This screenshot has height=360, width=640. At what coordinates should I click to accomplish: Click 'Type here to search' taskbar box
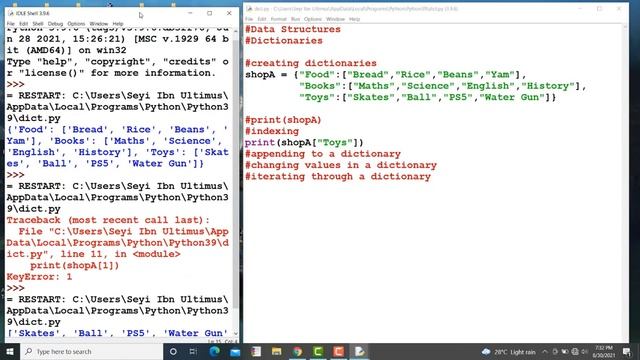coord(91,351)
